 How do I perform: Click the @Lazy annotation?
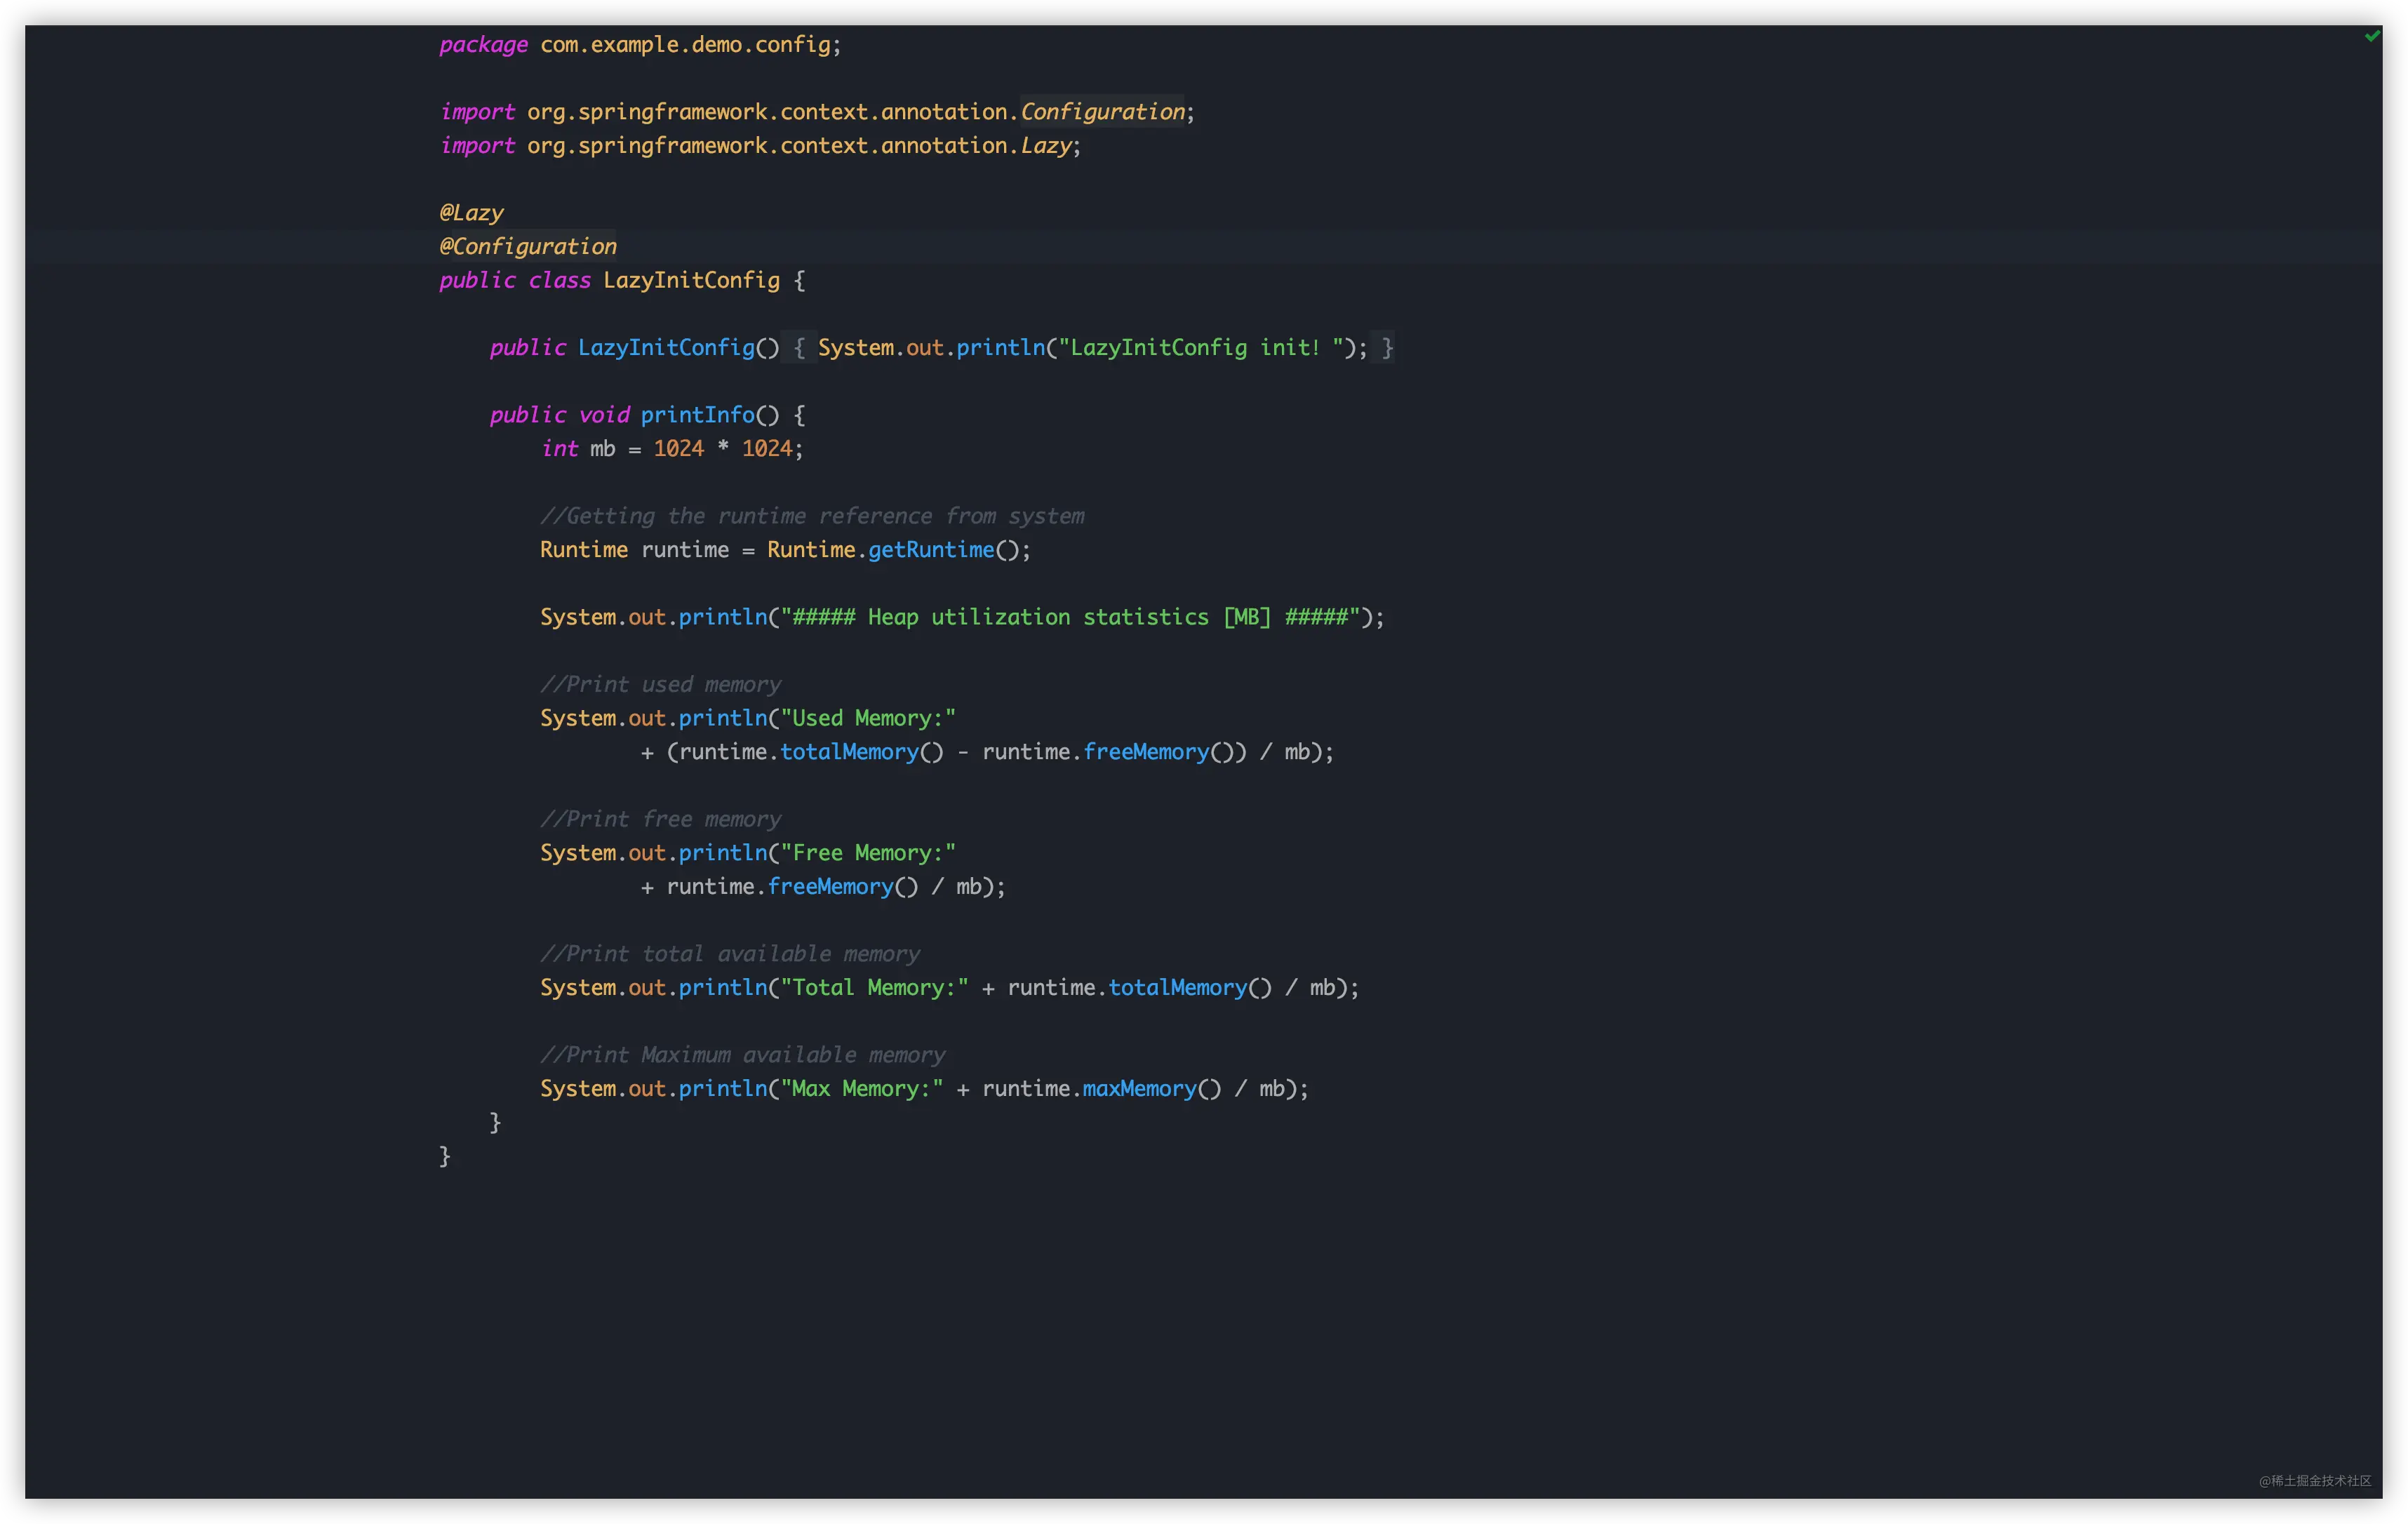click(x=471, y=213)
